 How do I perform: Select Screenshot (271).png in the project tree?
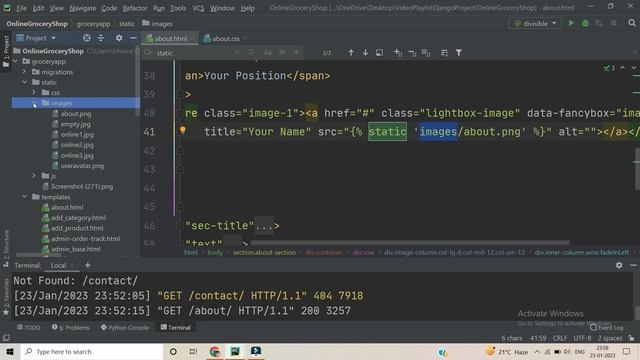[x=82, y=187]
